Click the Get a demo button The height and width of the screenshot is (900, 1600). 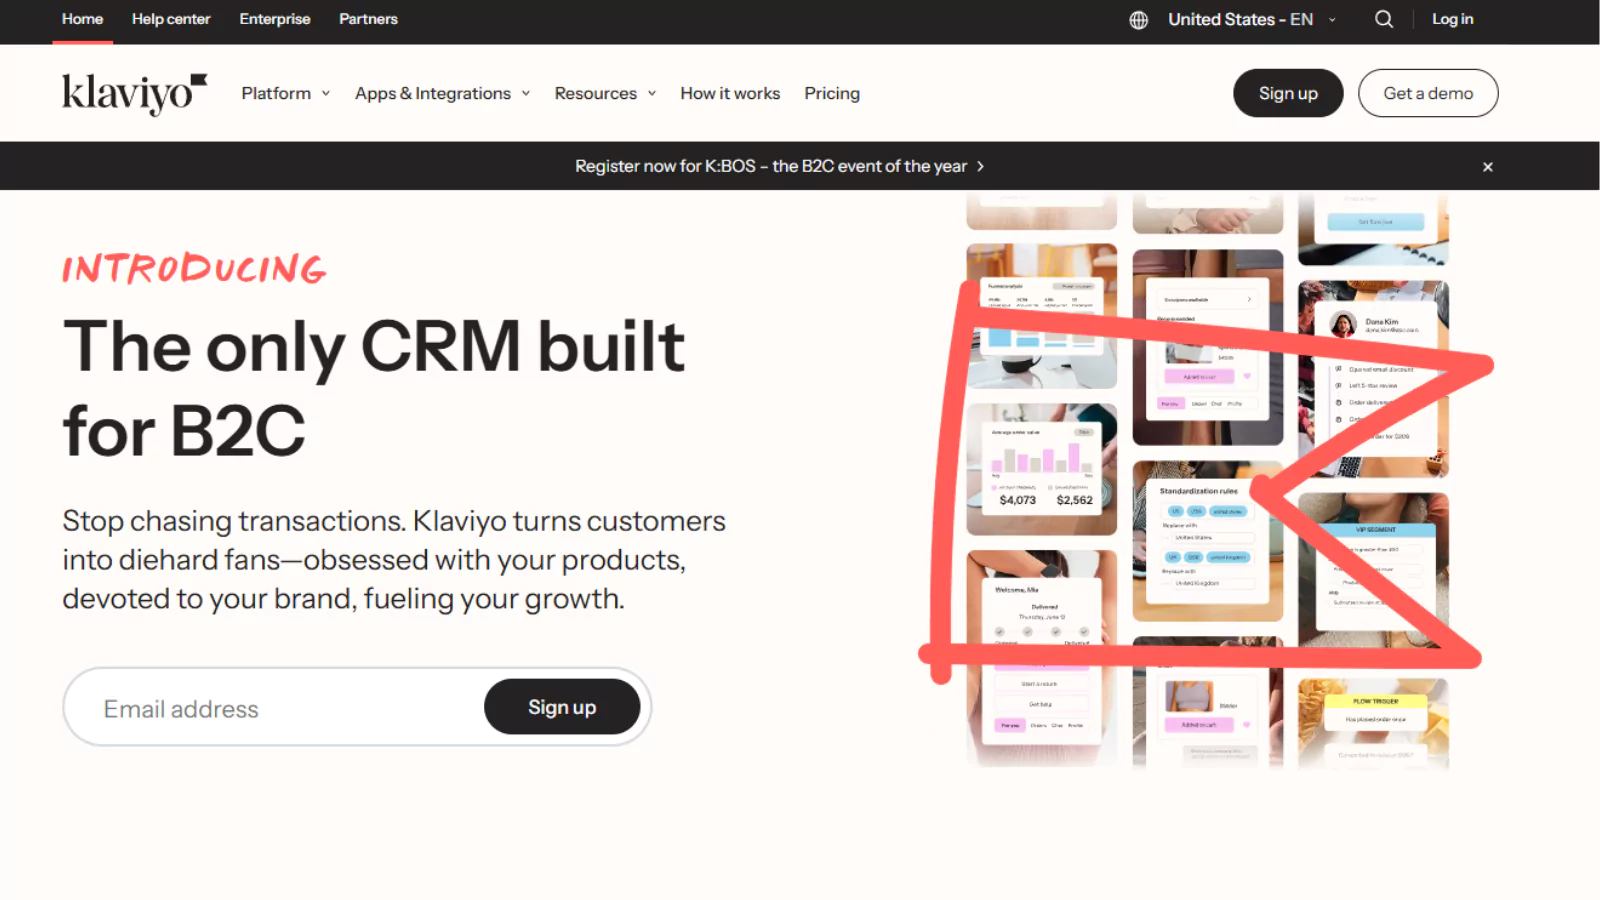click(x=1428, y=93)
